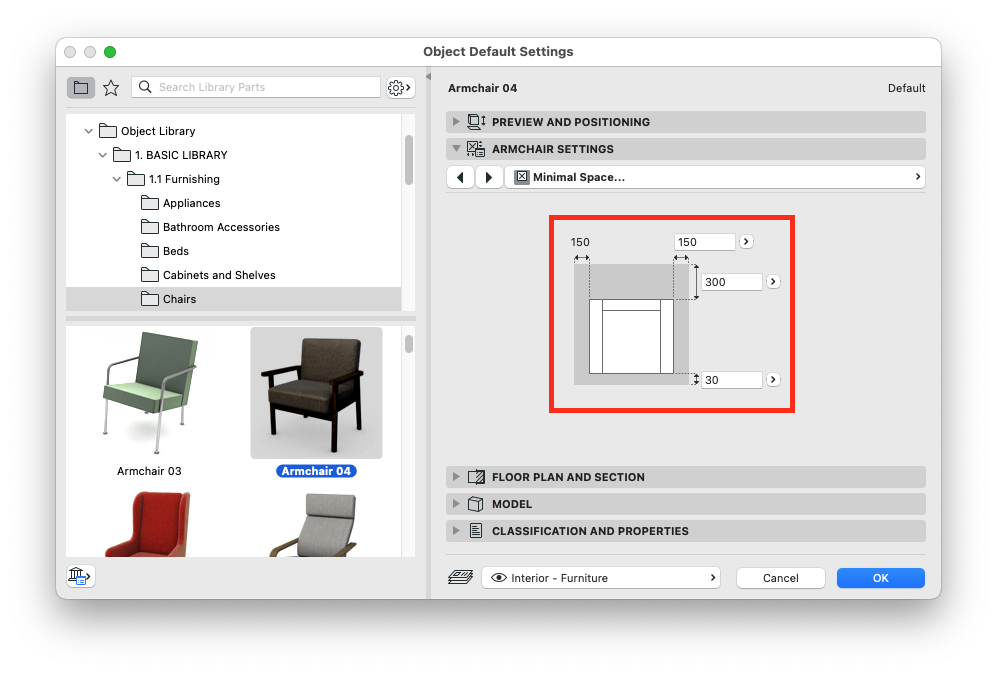Expand Classification and Properties panel
Image resolution: width=997 pixels, height=673 pixels.
456,531
